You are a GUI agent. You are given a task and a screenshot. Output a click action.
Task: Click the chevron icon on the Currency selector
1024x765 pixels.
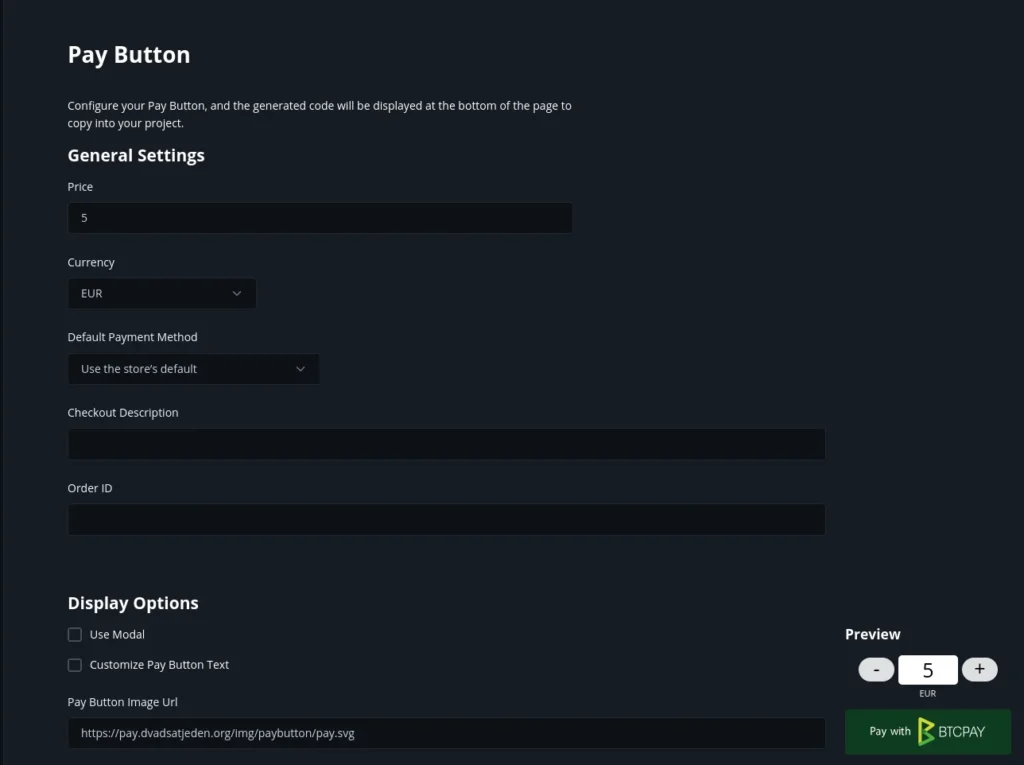pyautogui.click(x=237, y=293)
